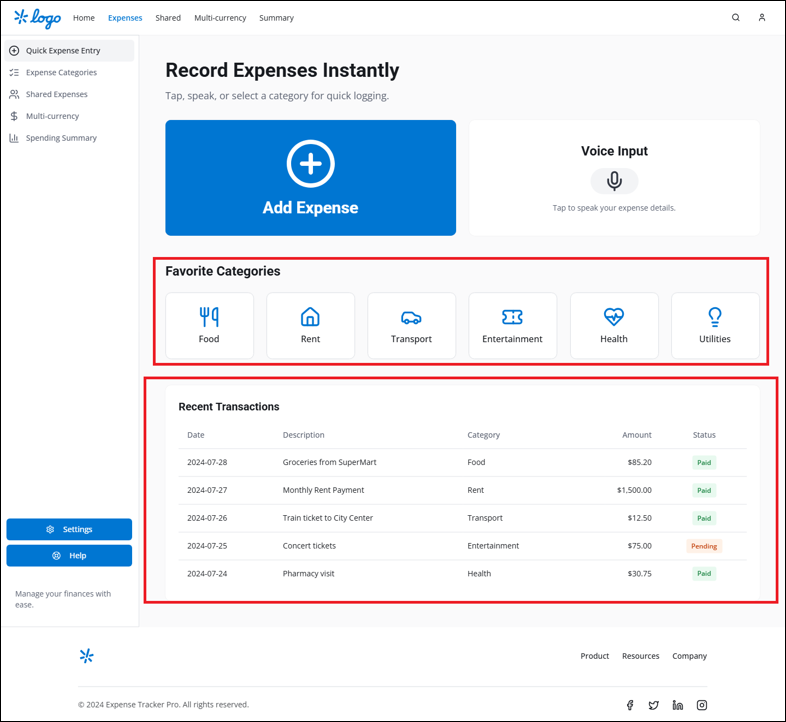Open the Summary nav item
Image resolution: width=786 pixels, height=722 pixels.
click(276, 18)
